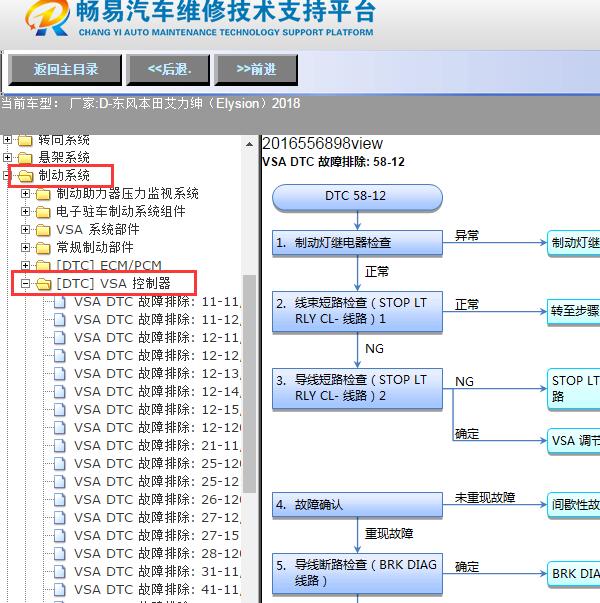Image resolution: width=600 pixels, height=603 pixels.
Task: Click document icon of VSA DTC 11-11
Action: click(x=60, y=302)
